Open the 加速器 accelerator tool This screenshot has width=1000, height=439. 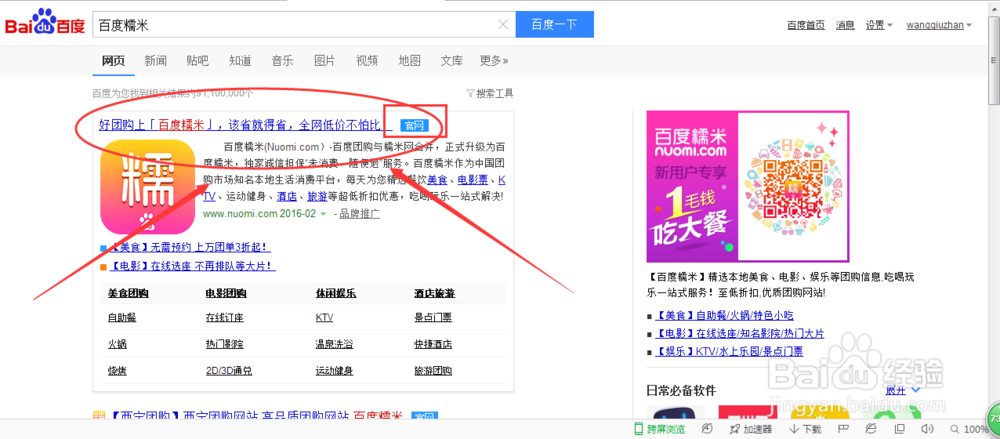point(751,429)
